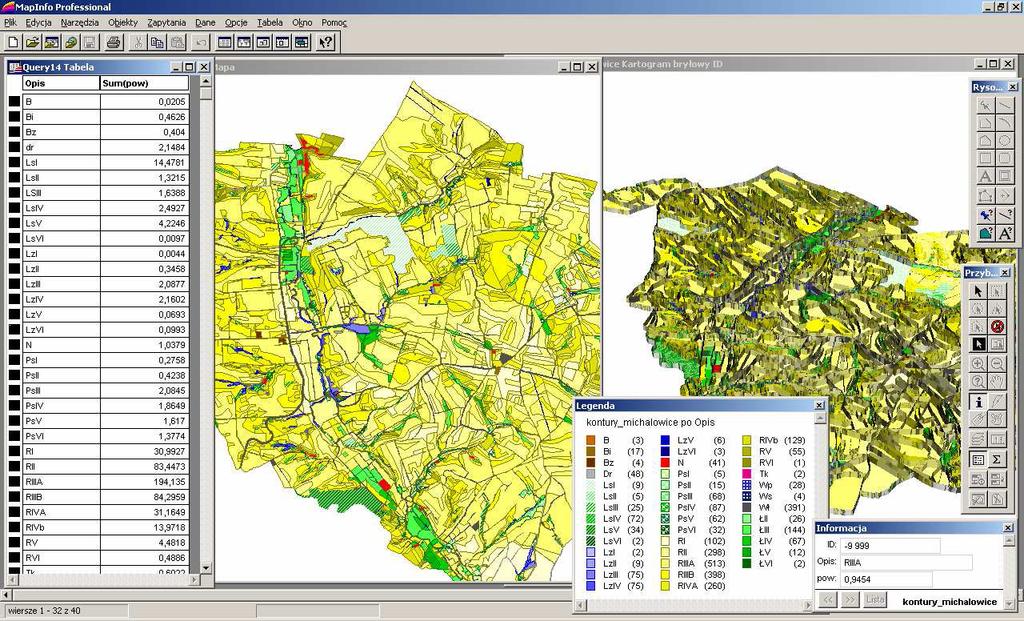
Task: Select the arrow Select tool in Przybornik
Action: (x=978, y=291)
